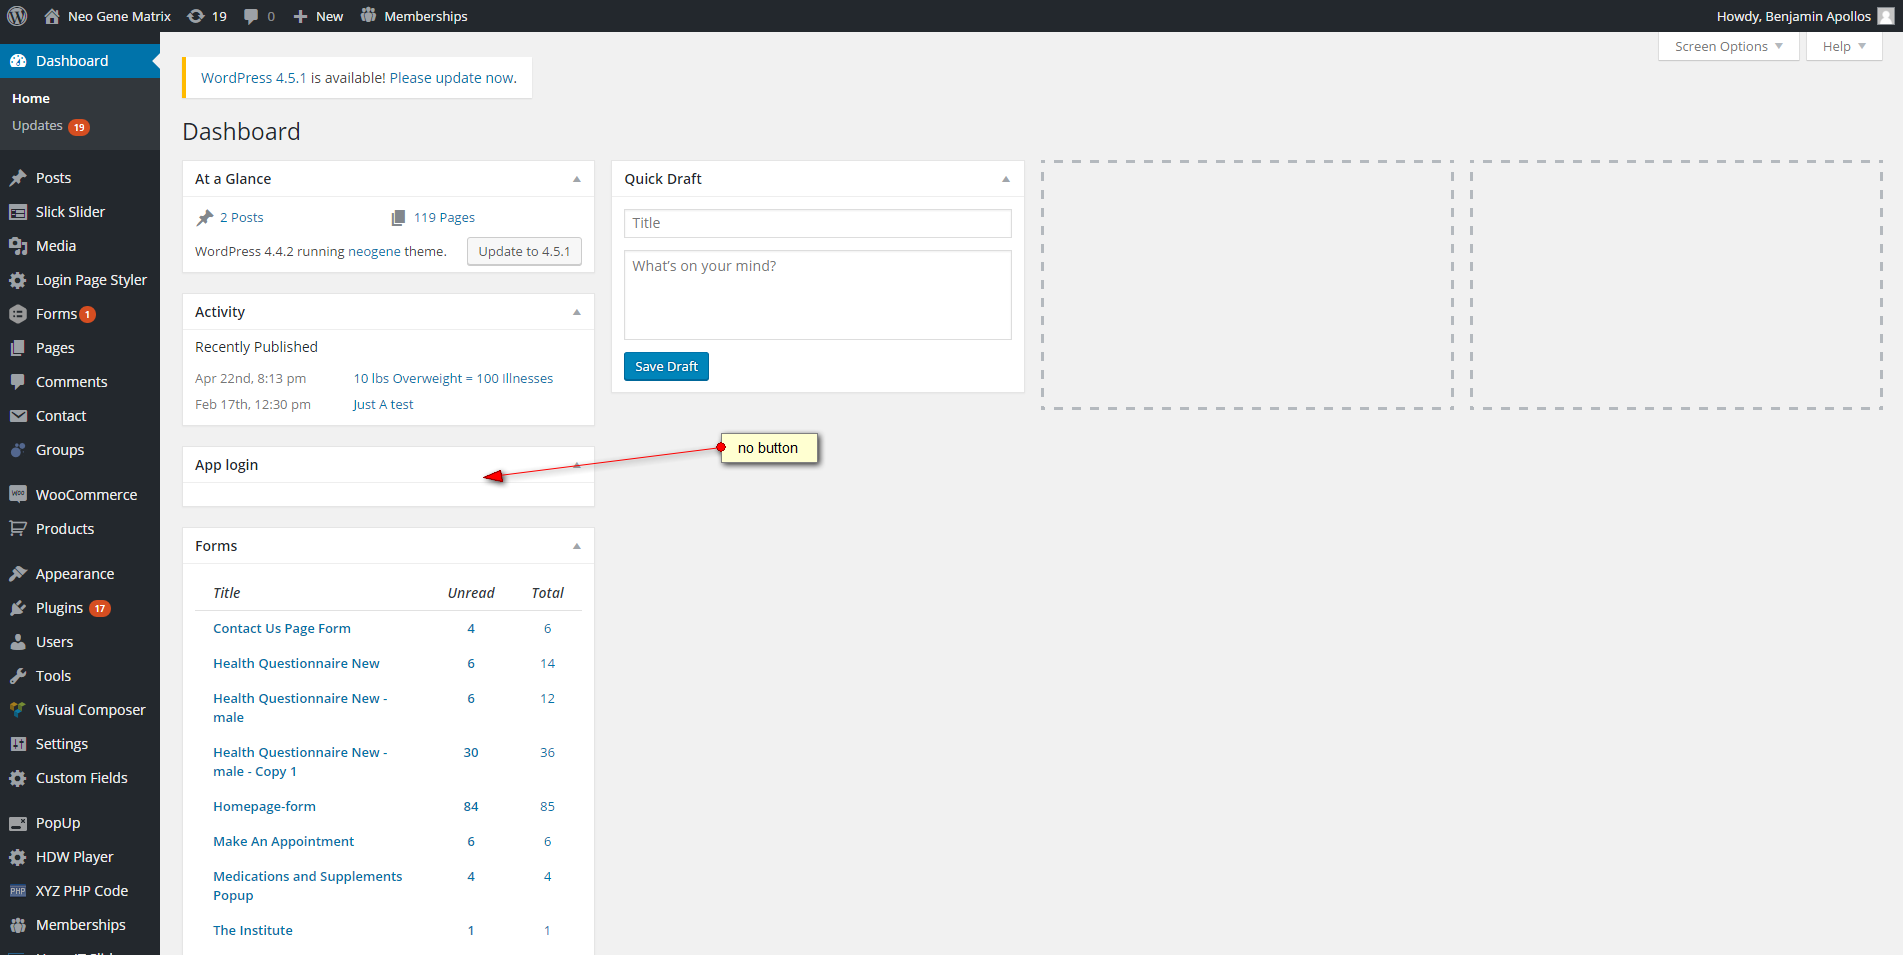Click the Save Draft button
The height and width of the screenshot is (955, 1903).
click(666, 367)
